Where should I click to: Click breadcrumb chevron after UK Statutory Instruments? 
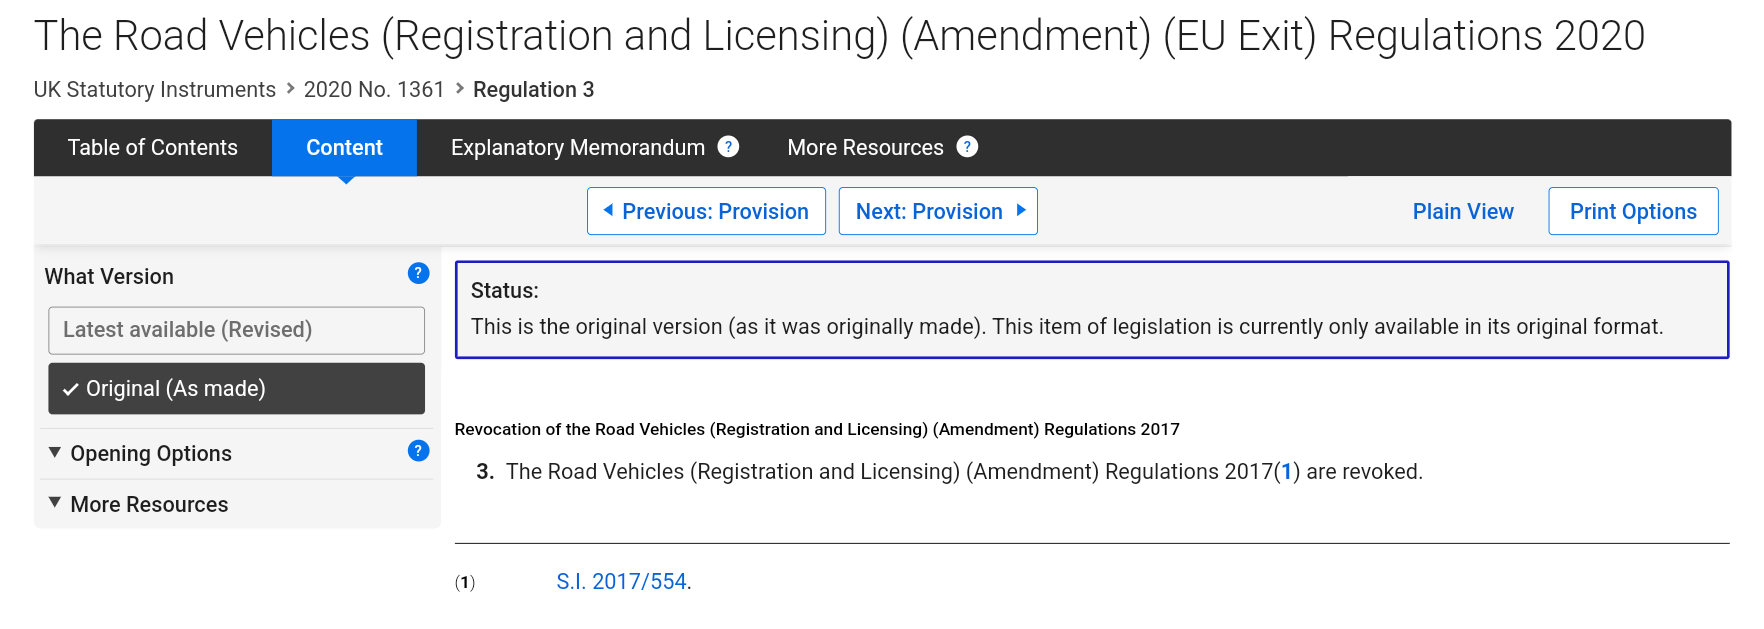point(290,88)
